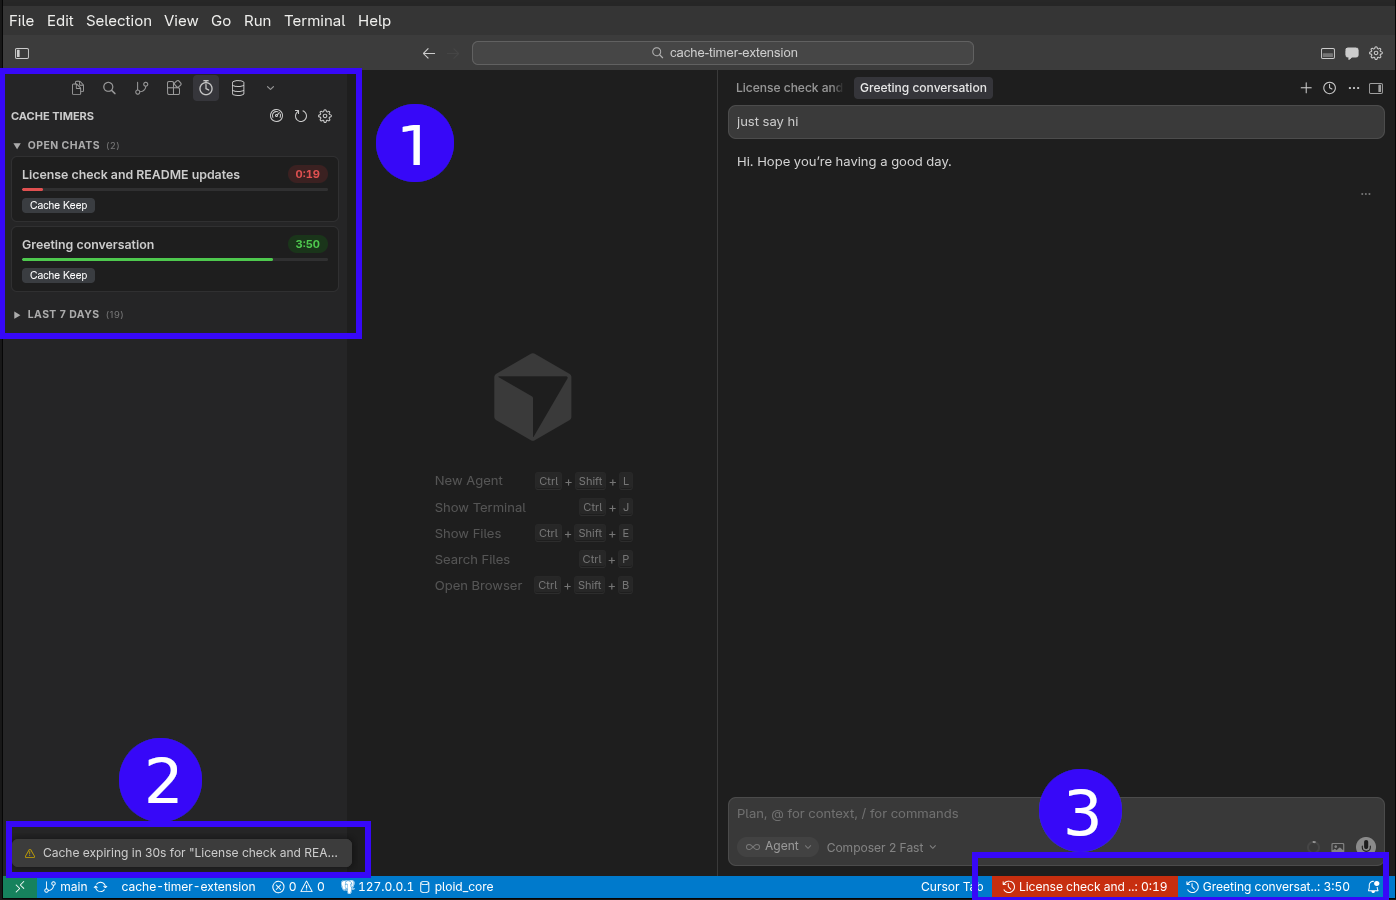This screenshot has width=1396, height=900.
Task: Focus the Plan chat input field
Action: (1056, 814)
